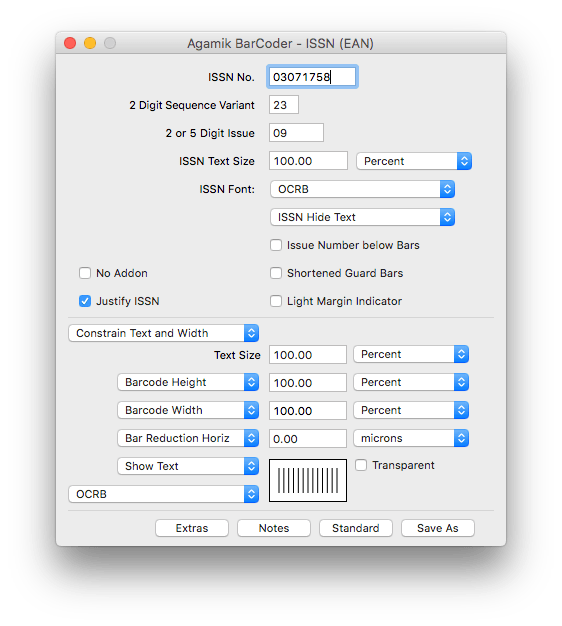Open the ISSN Text Size unit dropdown
Viewport: 562px width, 626px height.
(x=414, y=161)
